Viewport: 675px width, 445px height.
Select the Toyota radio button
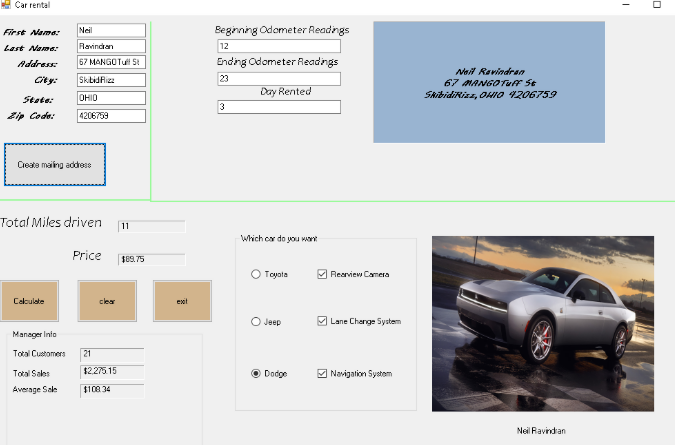tap(256, 274)
